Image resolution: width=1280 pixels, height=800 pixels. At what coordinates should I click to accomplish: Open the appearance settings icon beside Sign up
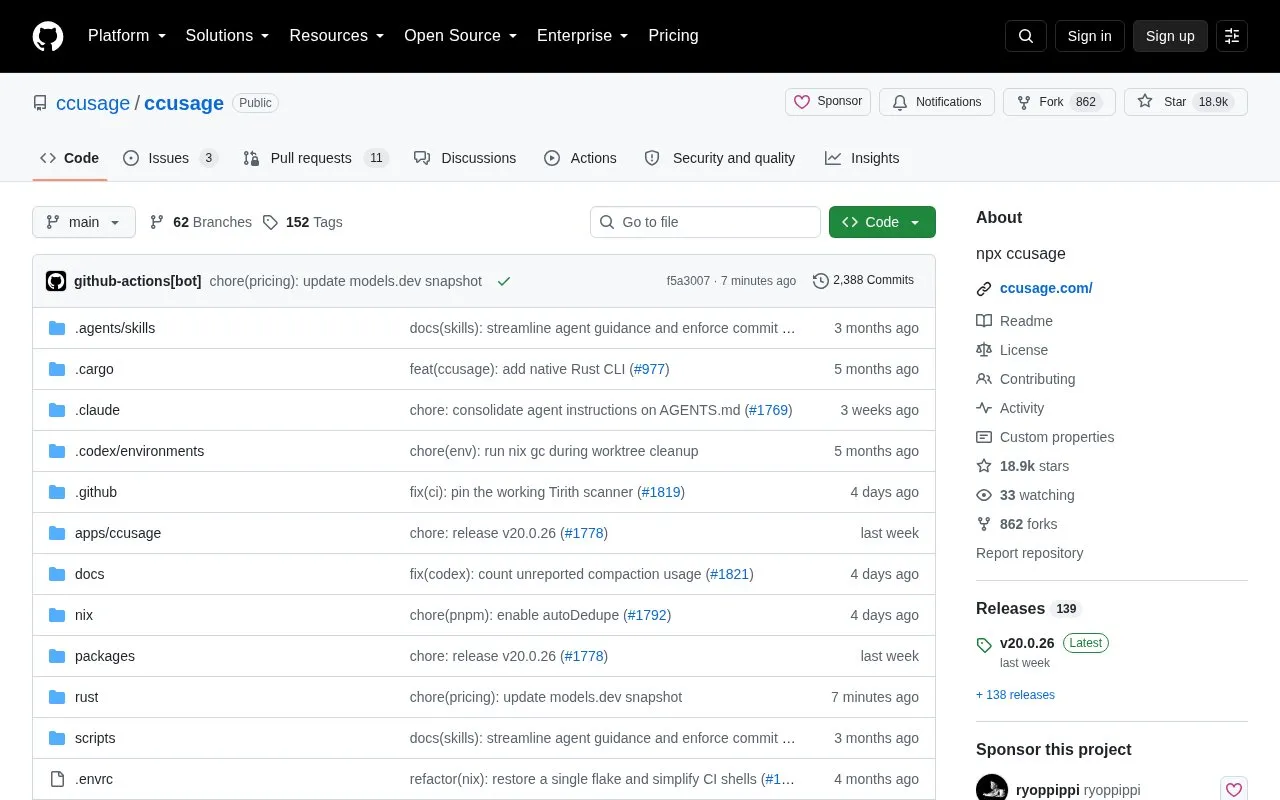(x=1232, y=36)
